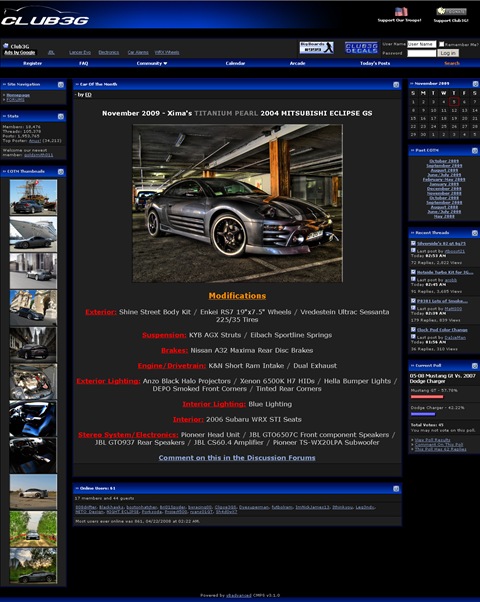Collapse the Site Navigation panel
Screen dimensions: 480x602
[61, 84]
